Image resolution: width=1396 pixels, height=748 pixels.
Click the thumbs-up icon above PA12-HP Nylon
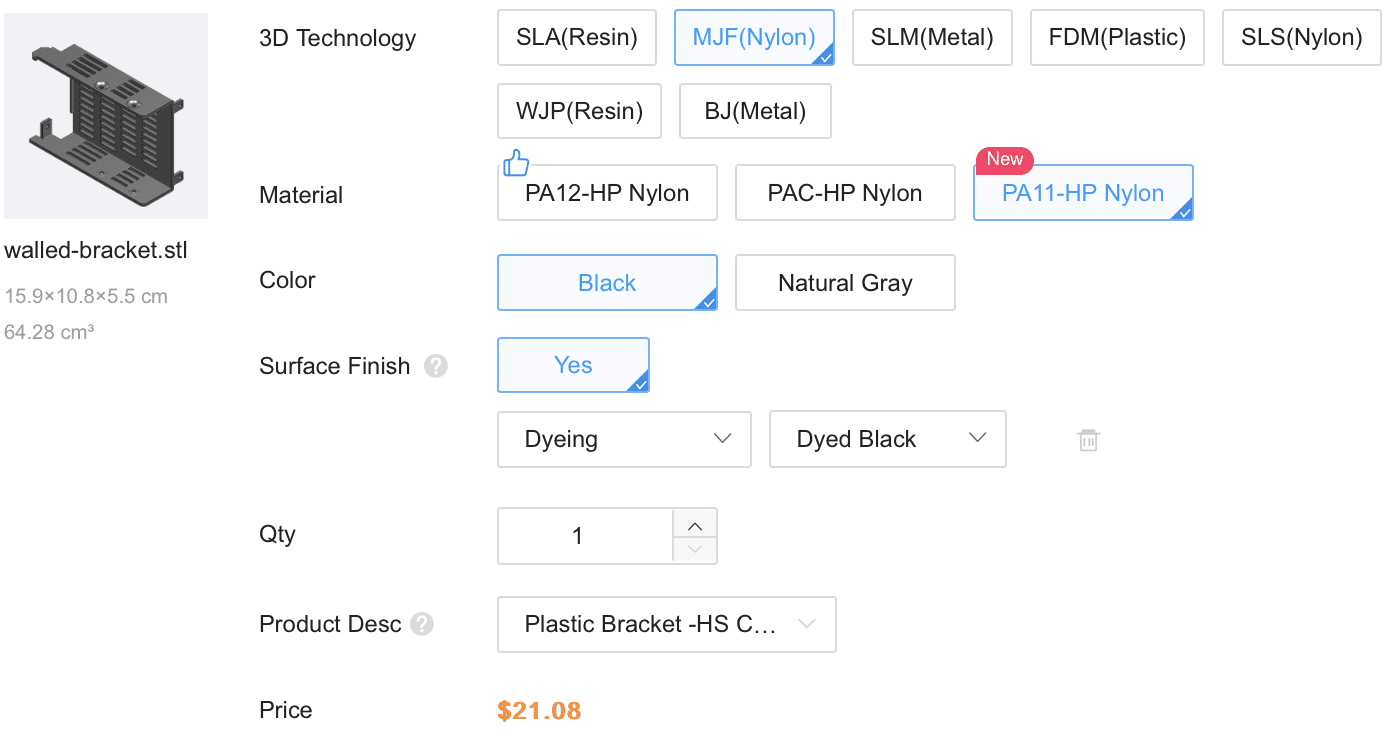pos(516,163)
